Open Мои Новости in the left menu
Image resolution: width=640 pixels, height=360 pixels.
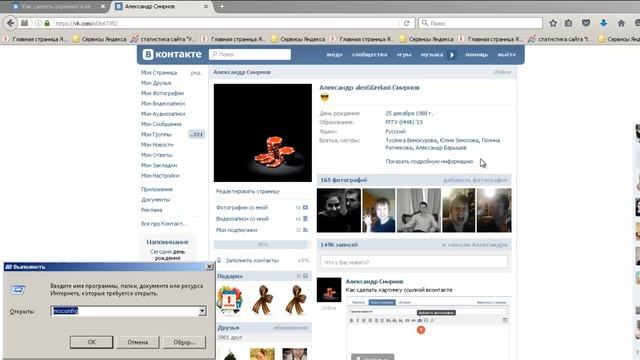tap(157, 144)
